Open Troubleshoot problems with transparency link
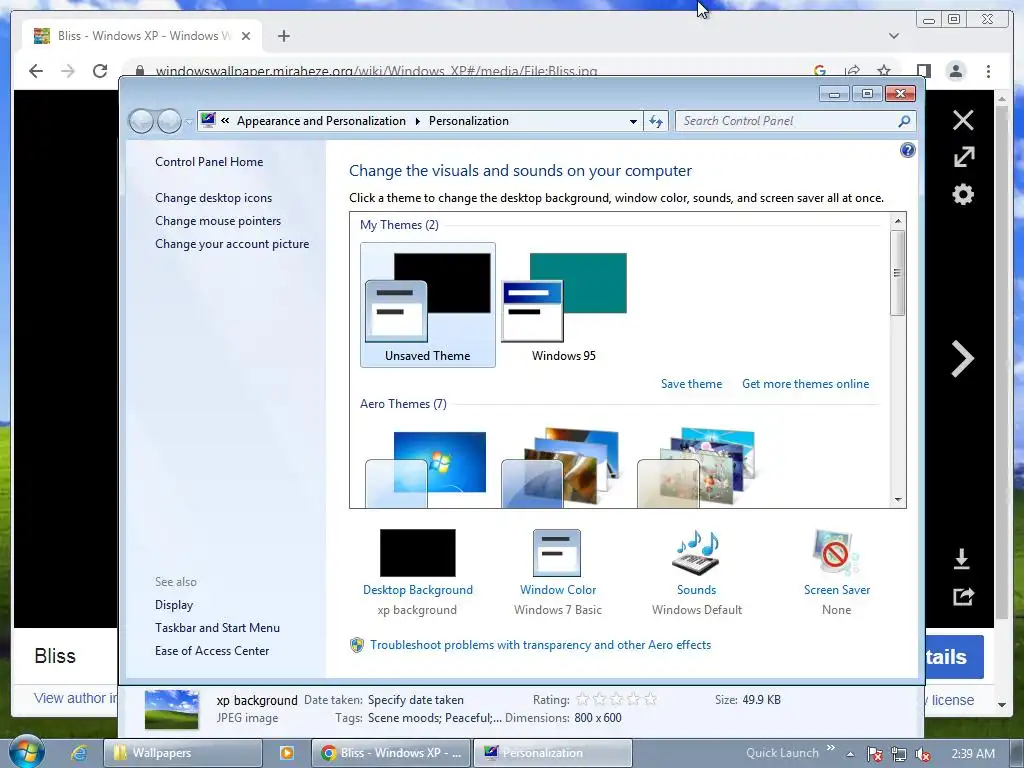The height and width of the screenshot is (768, 1024). (540, 645)
